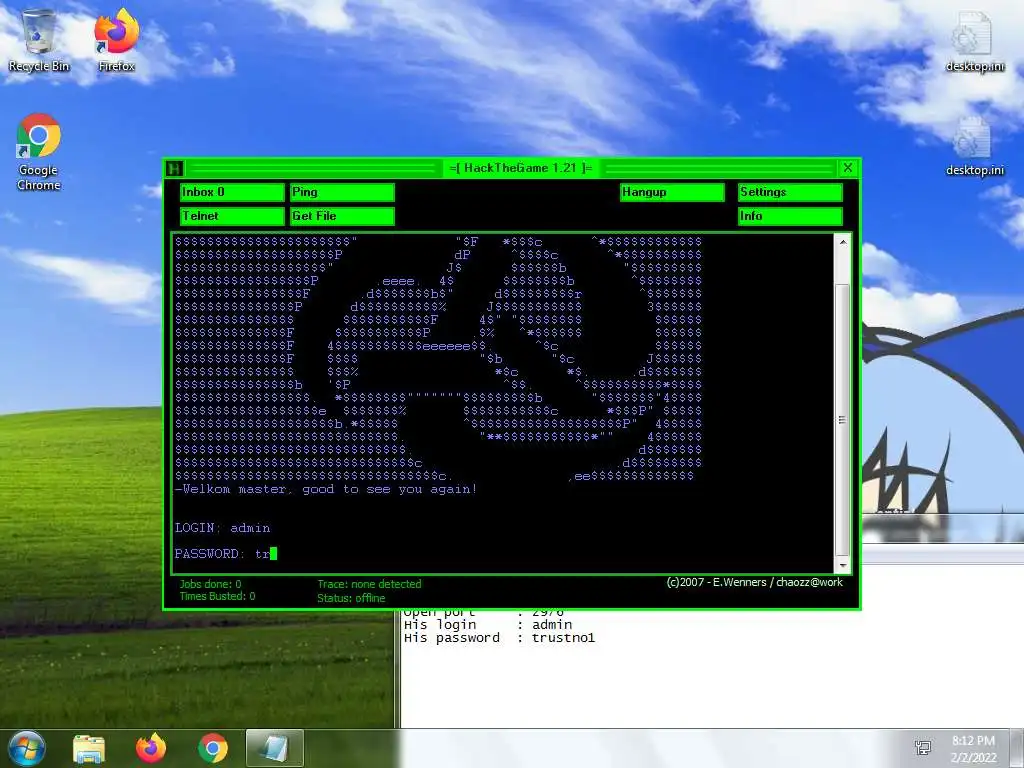Click the Status: offline text

pos(351,598)
